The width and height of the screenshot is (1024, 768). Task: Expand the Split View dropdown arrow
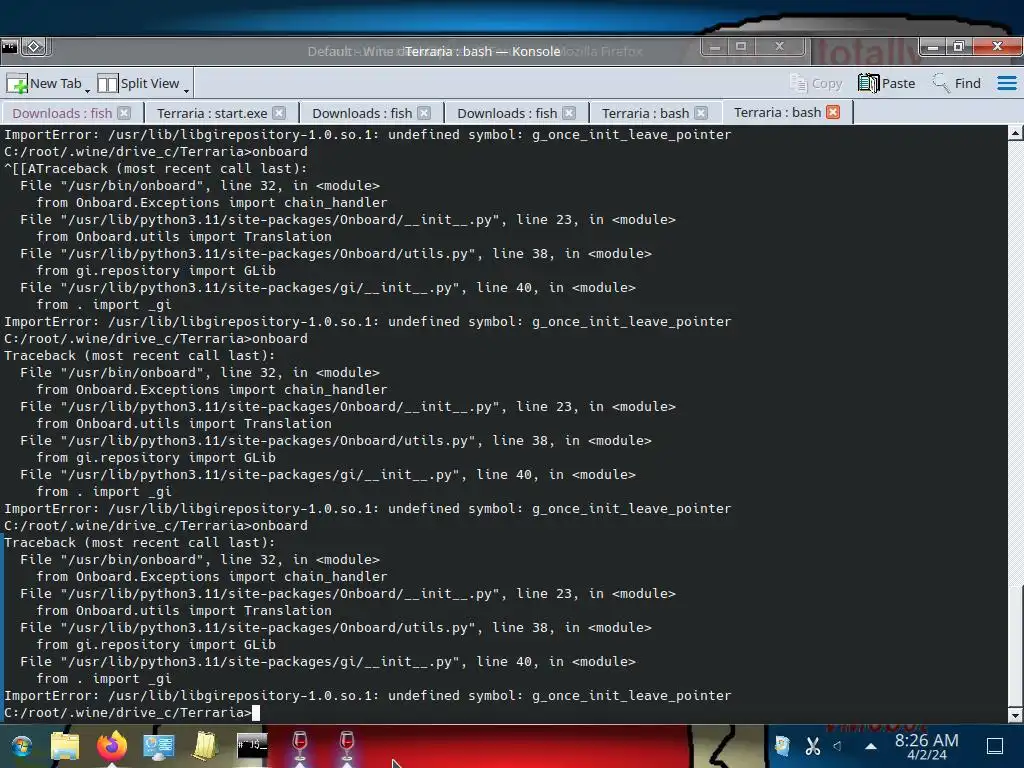click(x=186, y=89)
